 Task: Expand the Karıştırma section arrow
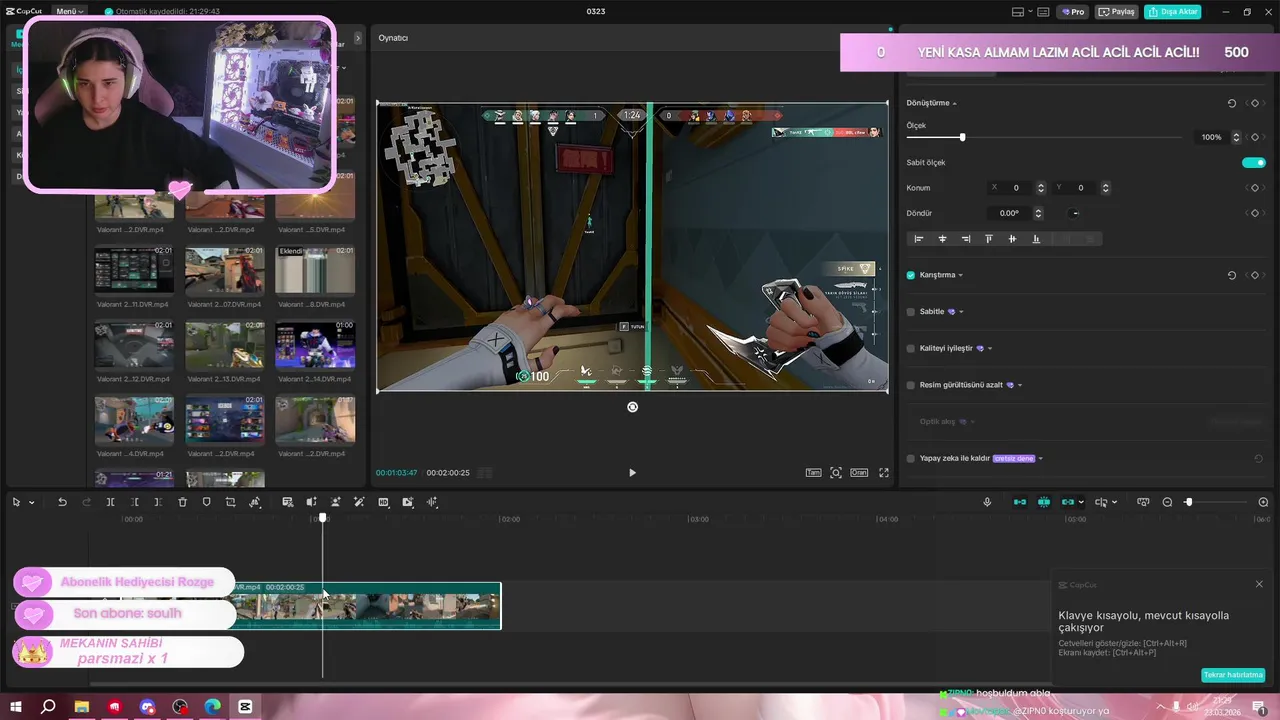click(961, 275)
